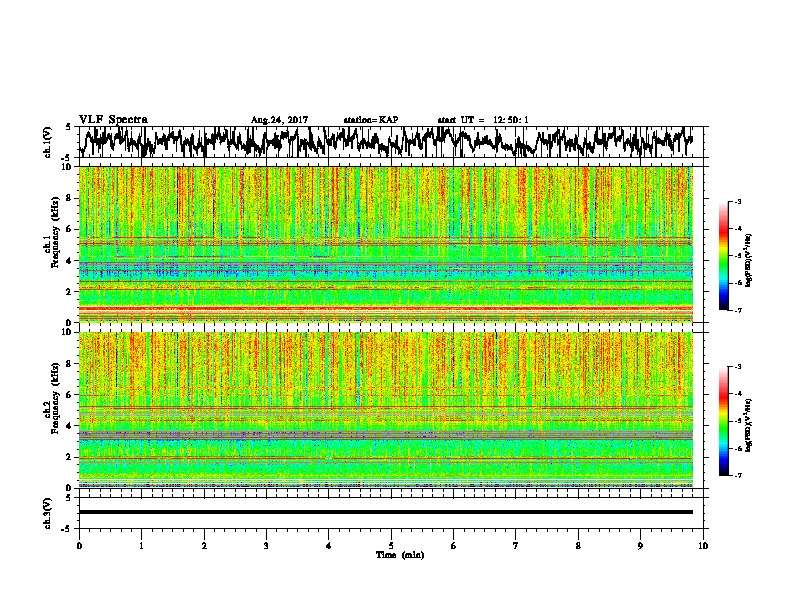Image resolution: width=792 pixels, height=612 pixels.
Task: Click the time axis tick label "0"
Action: tap(79, 545)
